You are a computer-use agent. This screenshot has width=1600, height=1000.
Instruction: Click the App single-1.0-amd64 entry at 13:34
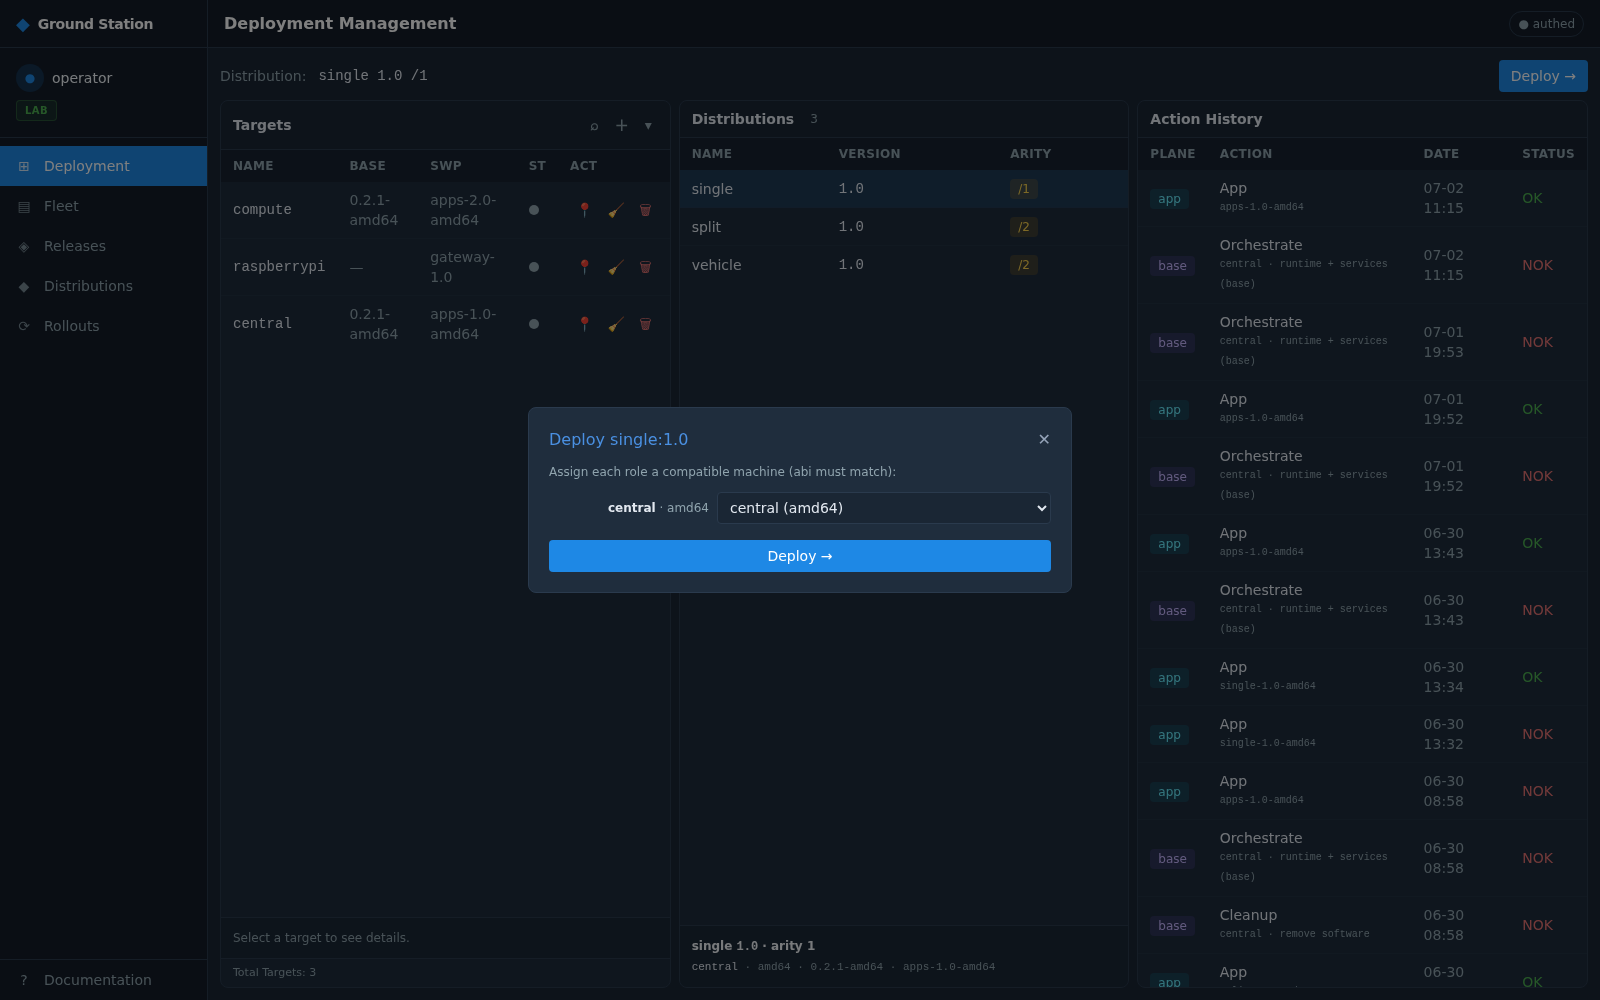(x=1362, y=677)
